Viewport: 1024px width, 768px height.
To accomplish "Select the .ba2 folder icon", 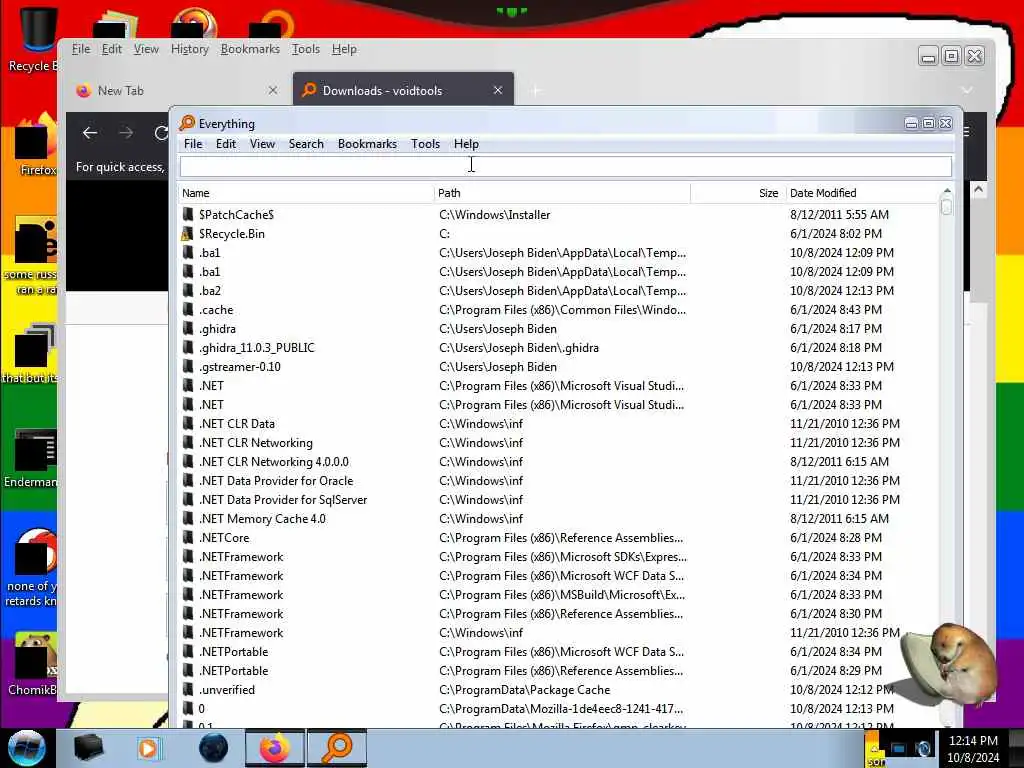I will pyautogui.click(x=188, y=290).
